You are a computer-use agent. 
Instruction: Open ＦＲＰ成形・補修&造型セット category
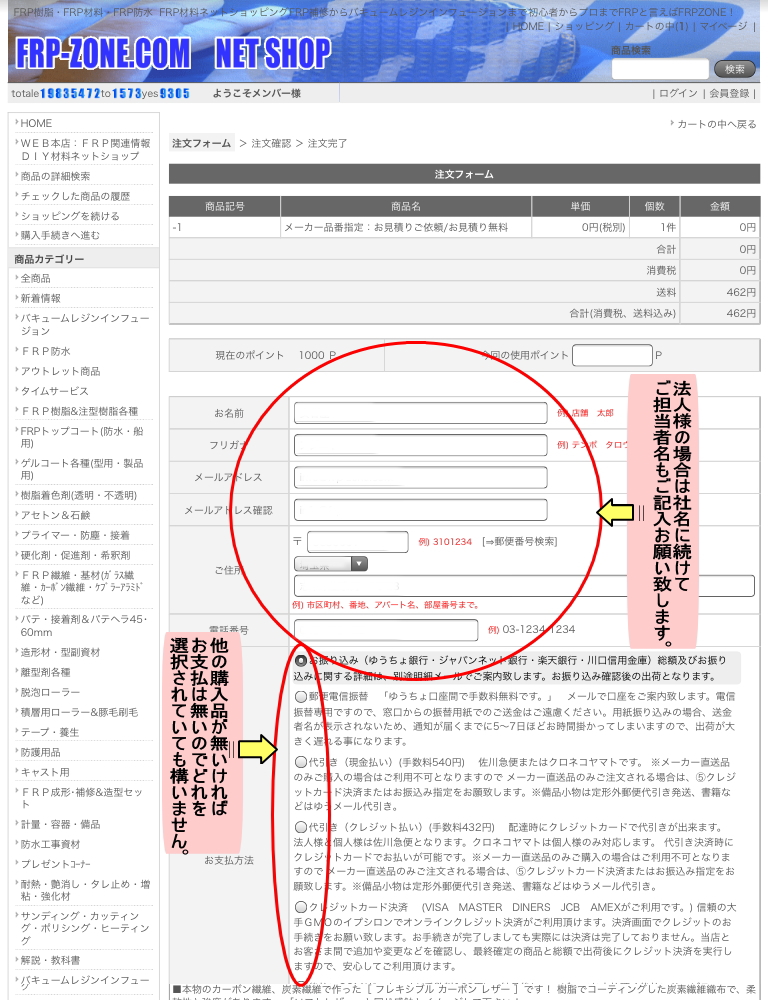(80, 798)
